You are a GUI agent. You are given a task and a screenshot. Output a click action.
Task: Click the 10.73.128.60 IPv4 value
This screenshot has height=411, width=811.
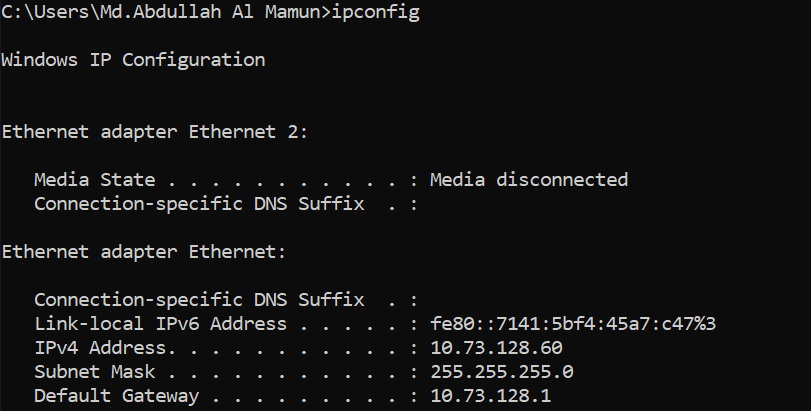(x=497, y=347)
